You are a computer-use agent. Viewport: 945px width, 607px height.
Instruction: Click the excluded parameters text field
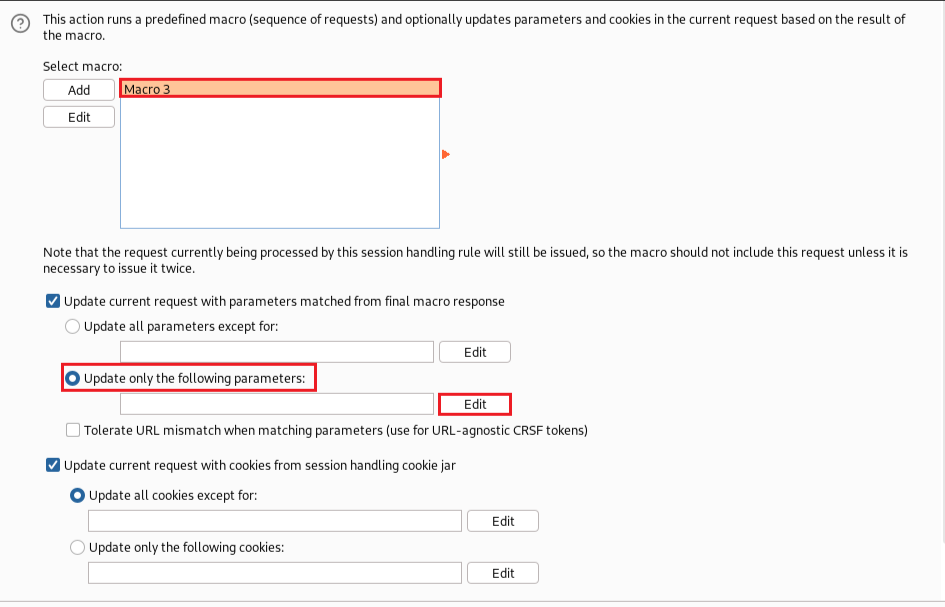click(x=277, y=352)
